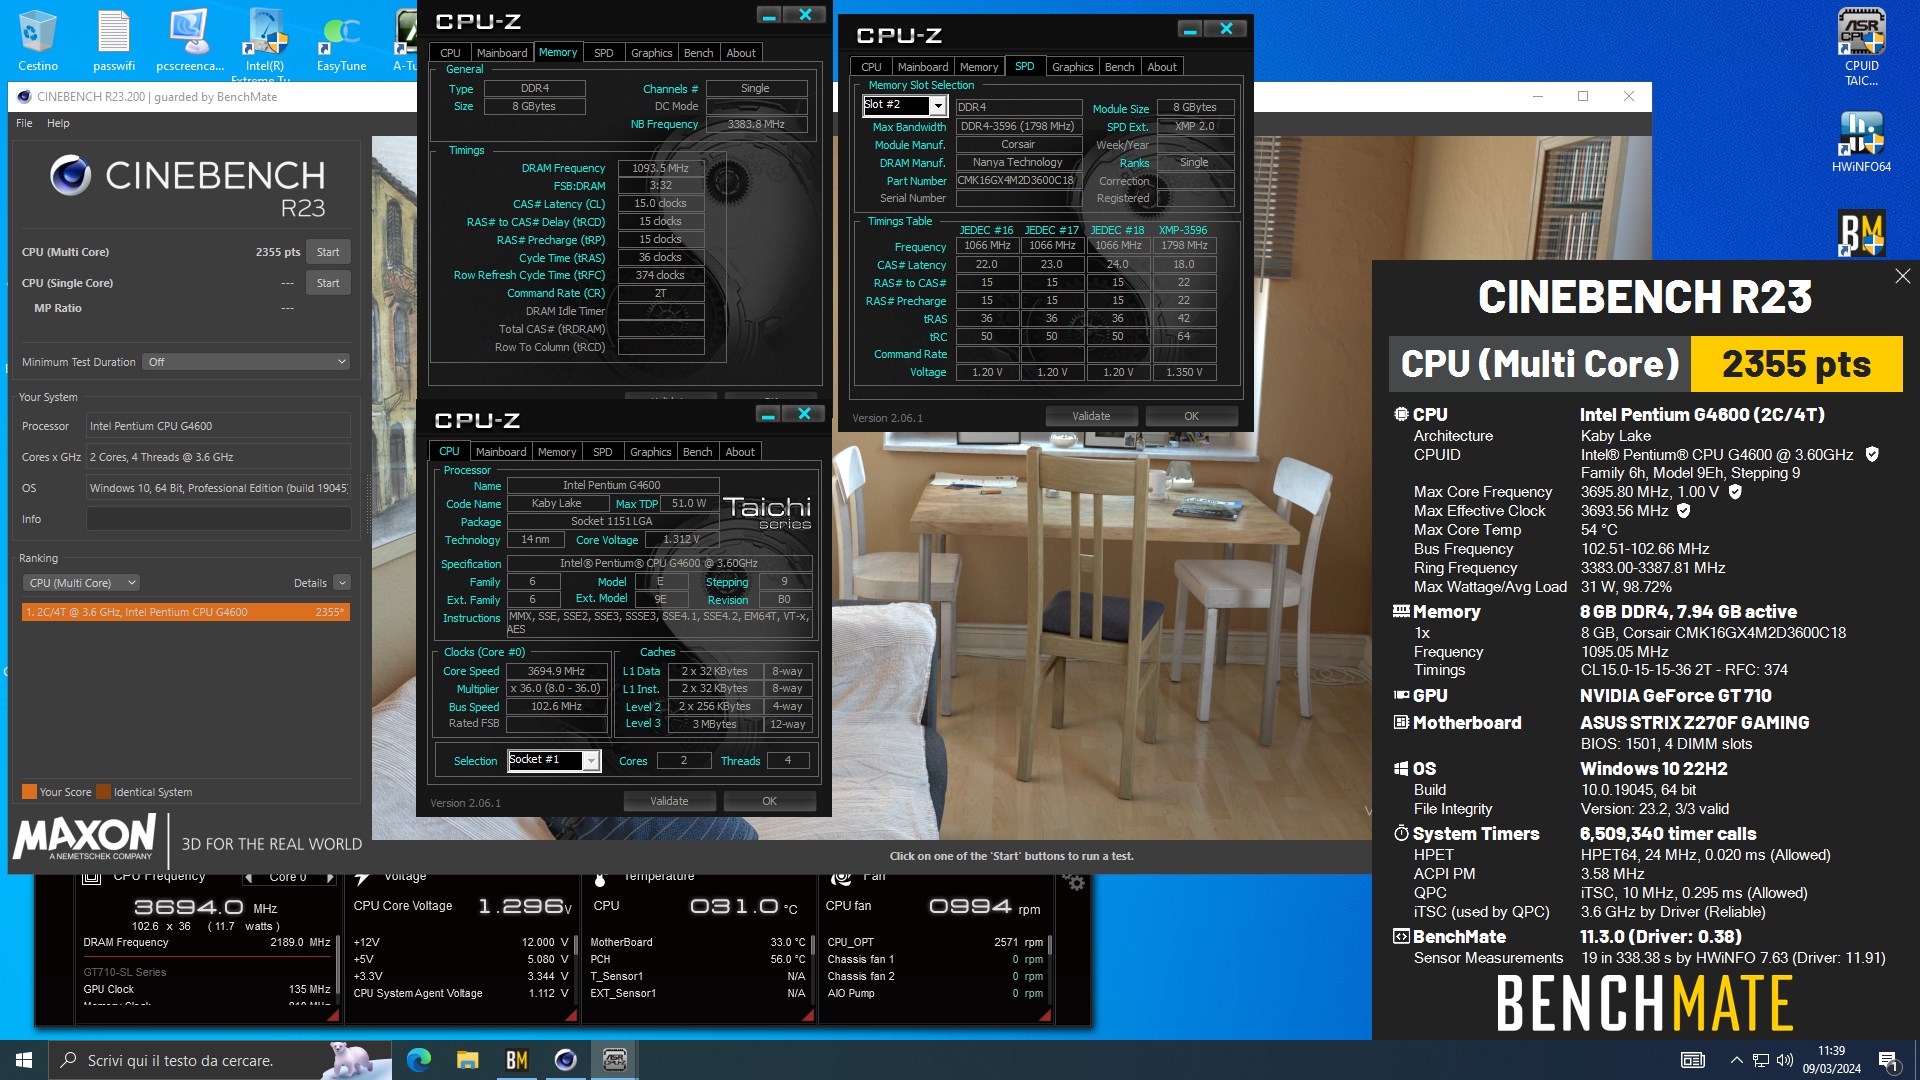
Task: Click the Memory module icon in BenchMate panel
Action: click(x=1401, y=611)
